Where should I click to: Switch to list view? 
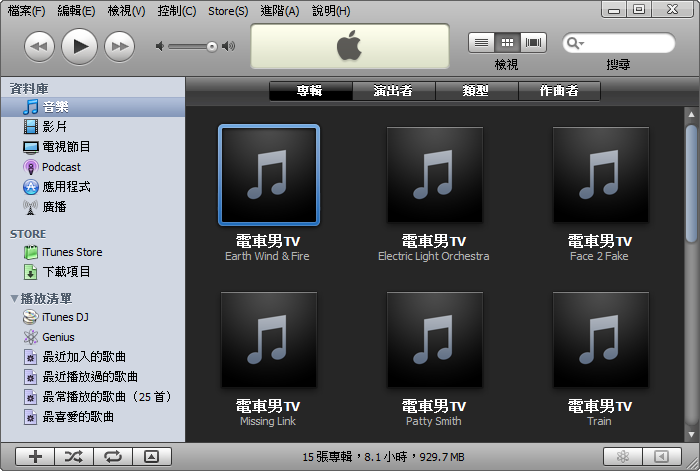[x=481, y=43]
